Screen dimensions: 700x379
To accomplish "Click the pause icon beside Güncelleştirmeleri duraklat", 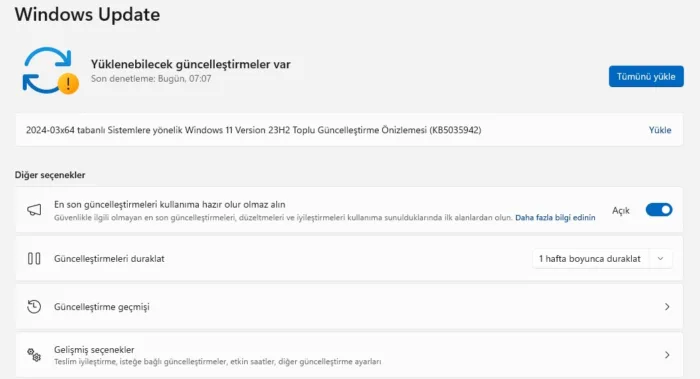I will [34, 258].
